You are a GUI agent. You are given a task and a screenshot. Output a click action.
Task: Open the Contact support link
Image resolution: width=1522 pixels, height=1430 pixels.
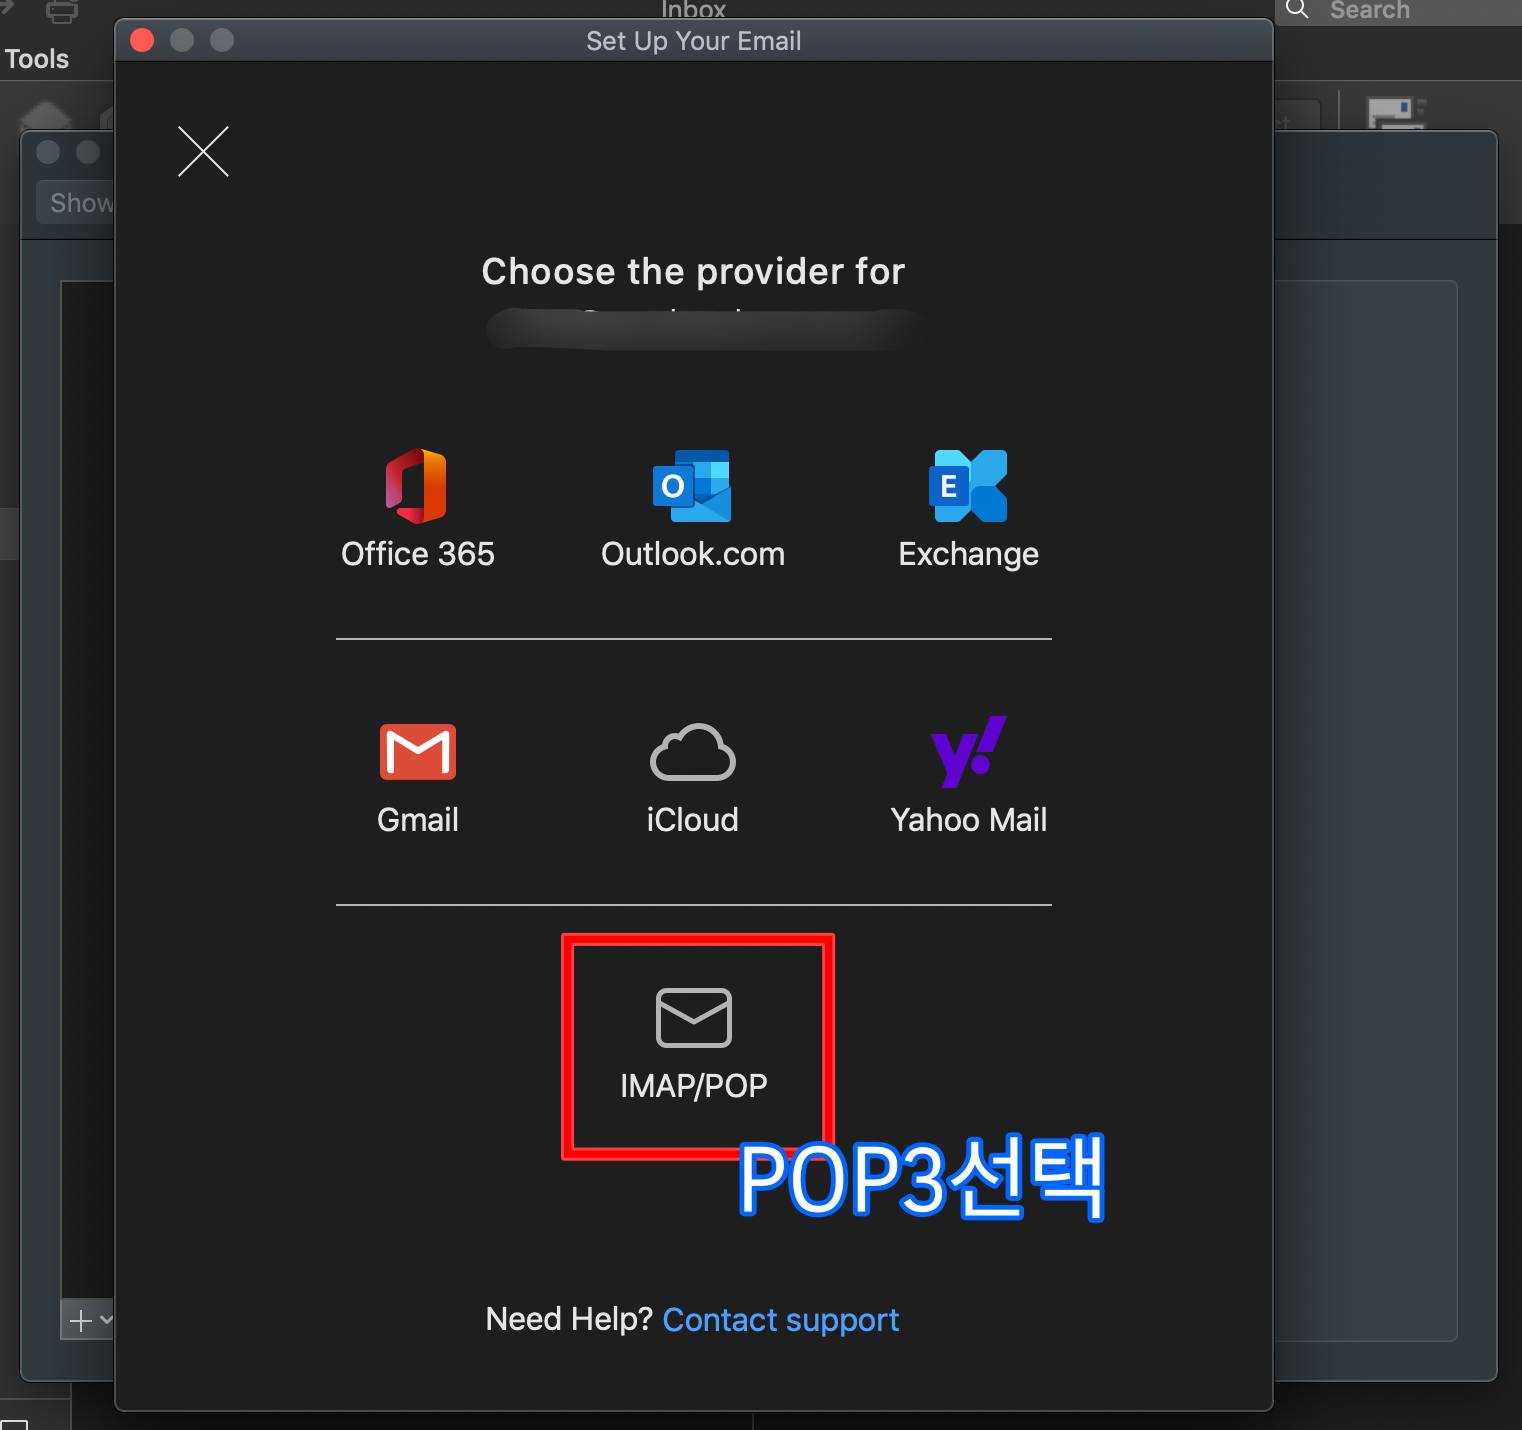point(781,1320)
